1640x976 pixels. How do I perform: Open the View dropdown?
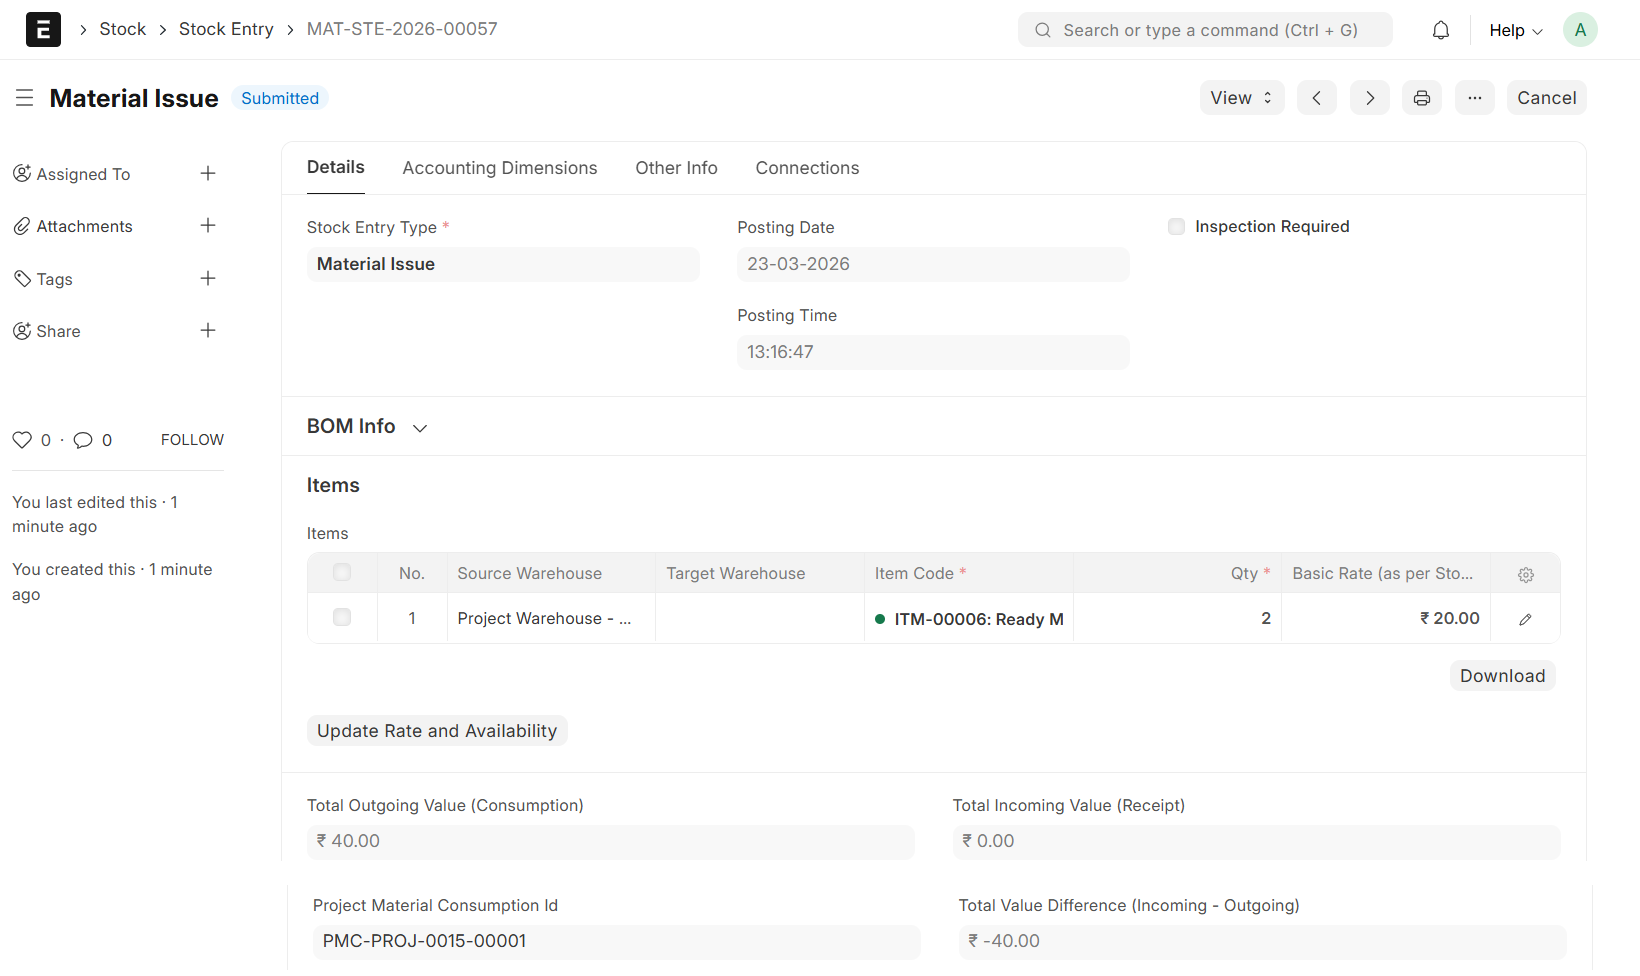click(x=1241, y=98)
